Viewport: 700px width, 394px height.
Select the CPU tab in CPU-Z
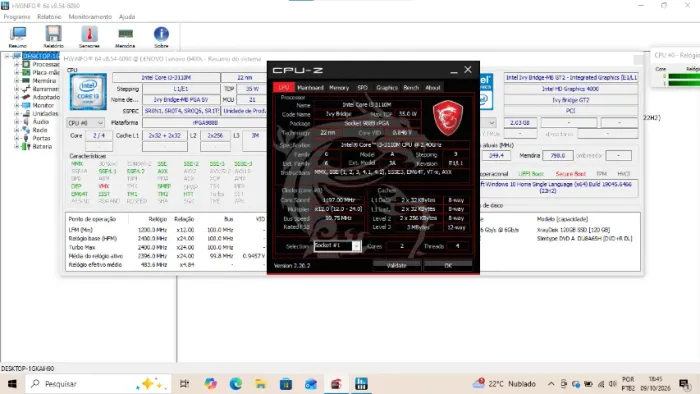[284, 87]
